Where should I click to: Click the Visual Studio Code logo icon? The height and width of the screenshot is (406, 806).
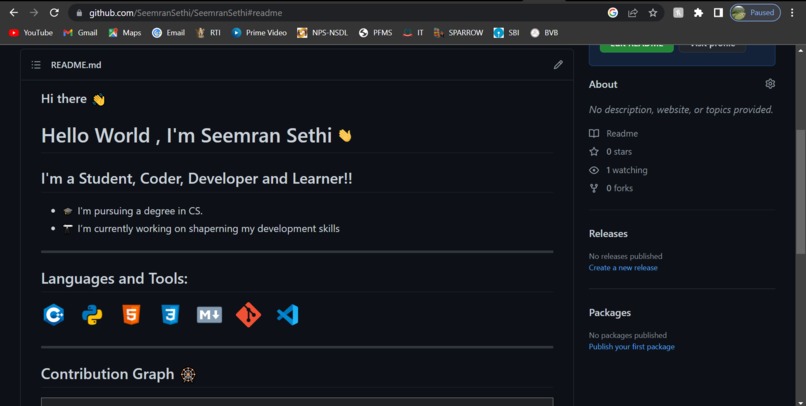point(287,315)
